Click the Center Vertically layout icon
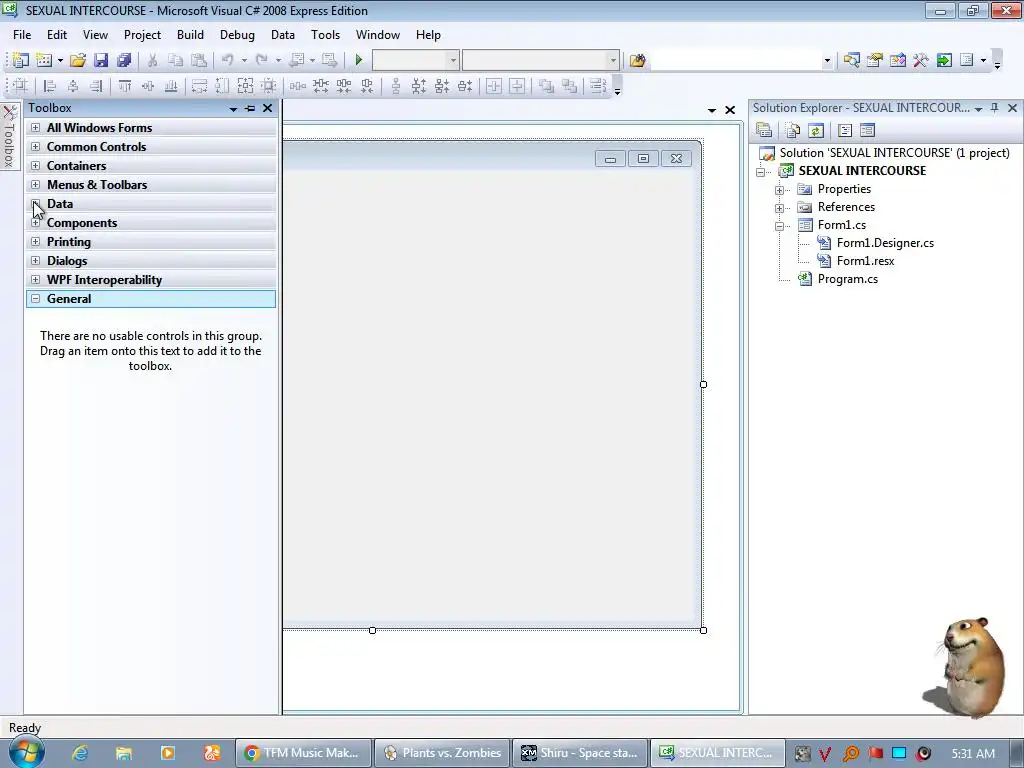 click(x=517, y=86)
